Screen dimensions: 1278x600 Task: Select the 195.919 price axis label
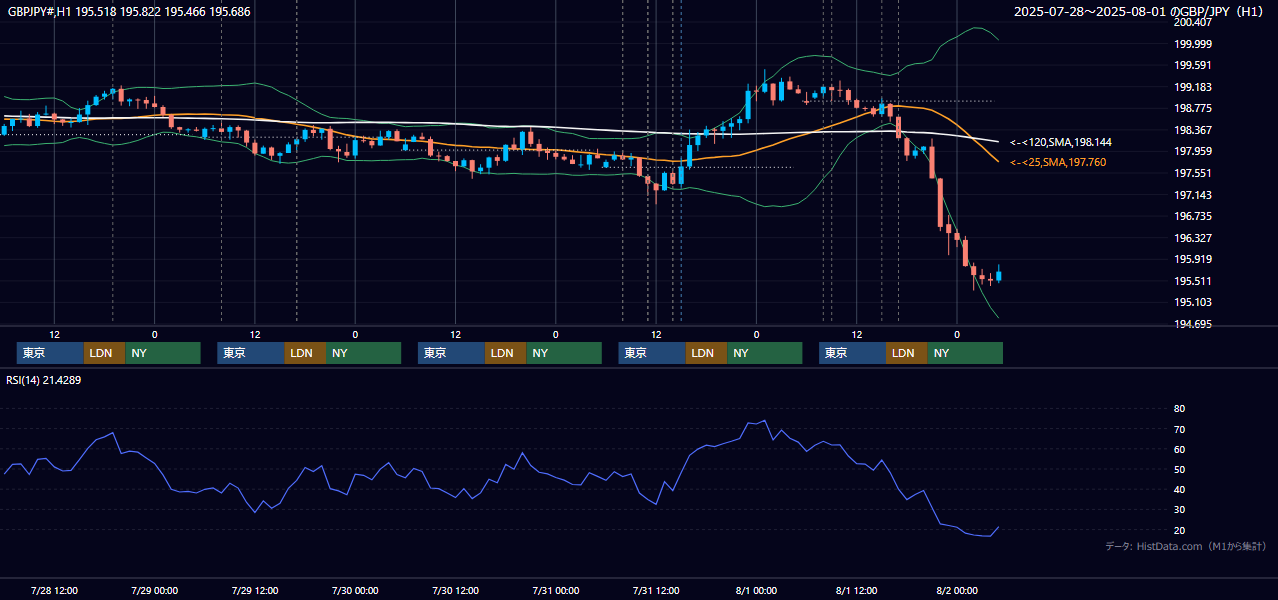(x=1193, y=260)
